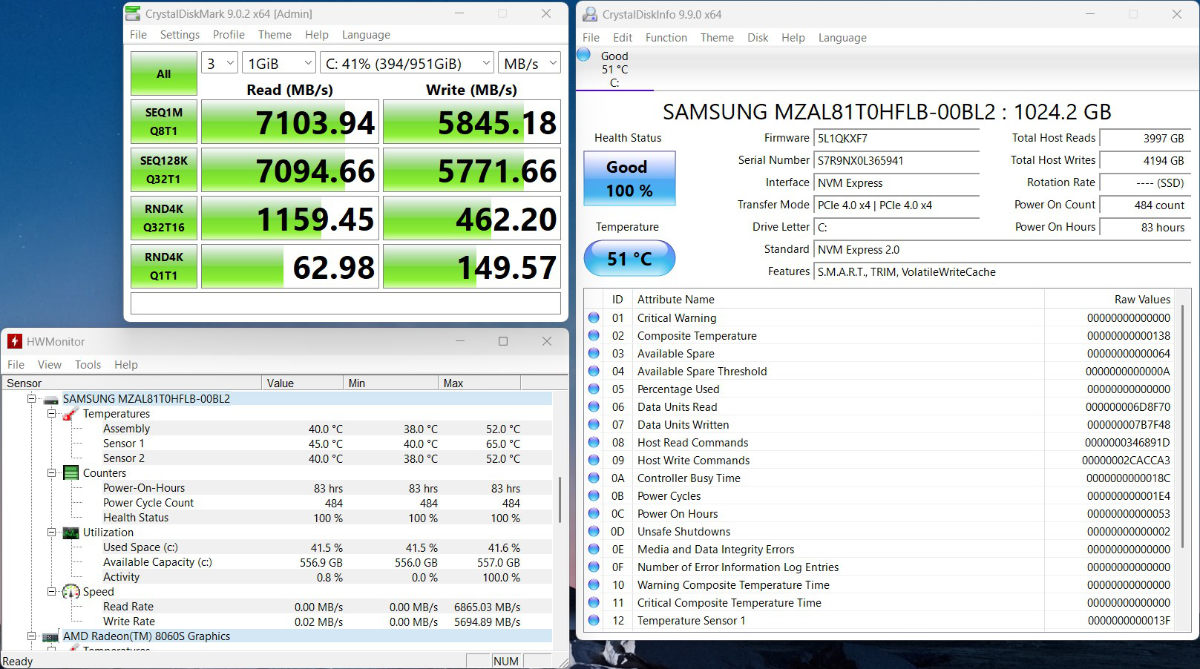The height and width of the screenshot is (669, 1200).
Task: Click the Firmware field 5L1QKXF7
Action: (x=896, y=138)
